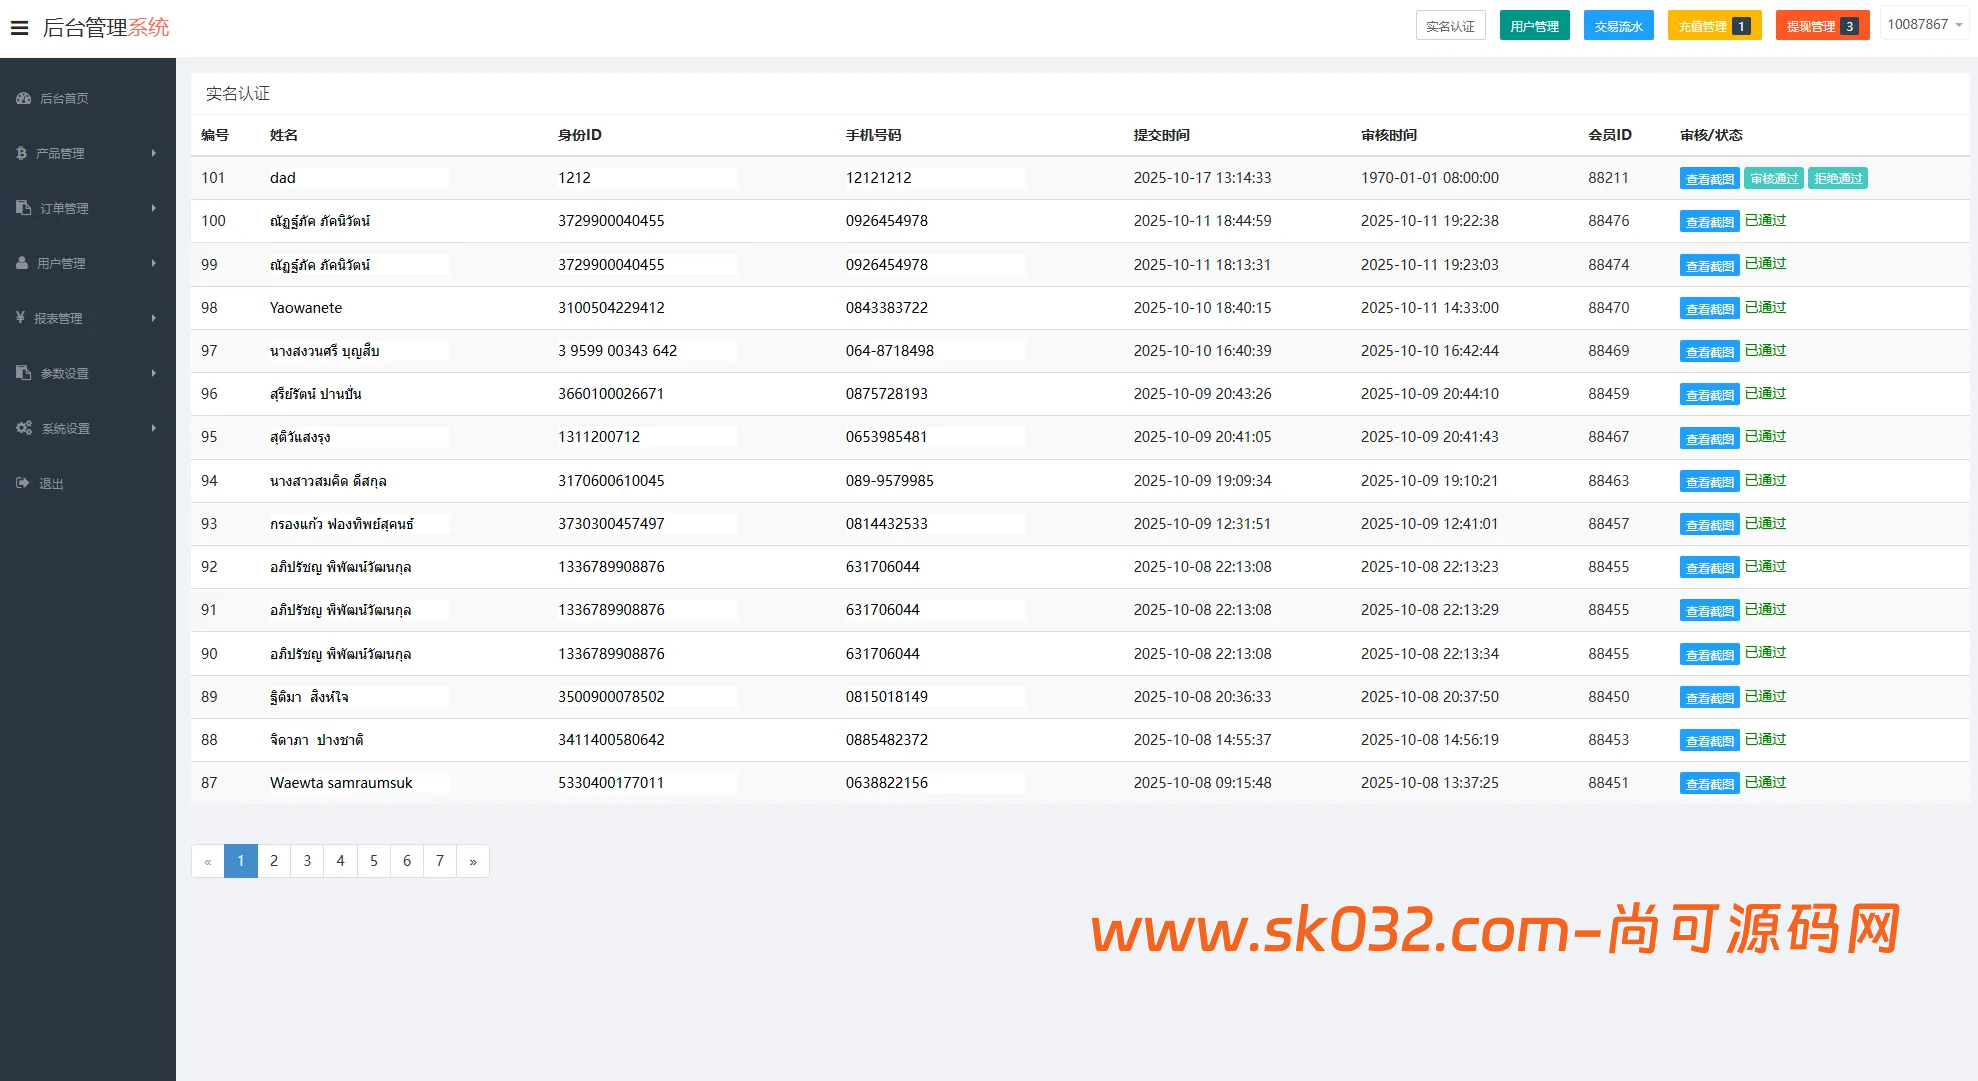Click the dashboard icon beside 后台首页
This screenshot has height=1081, width=1978.
point(23,98)
